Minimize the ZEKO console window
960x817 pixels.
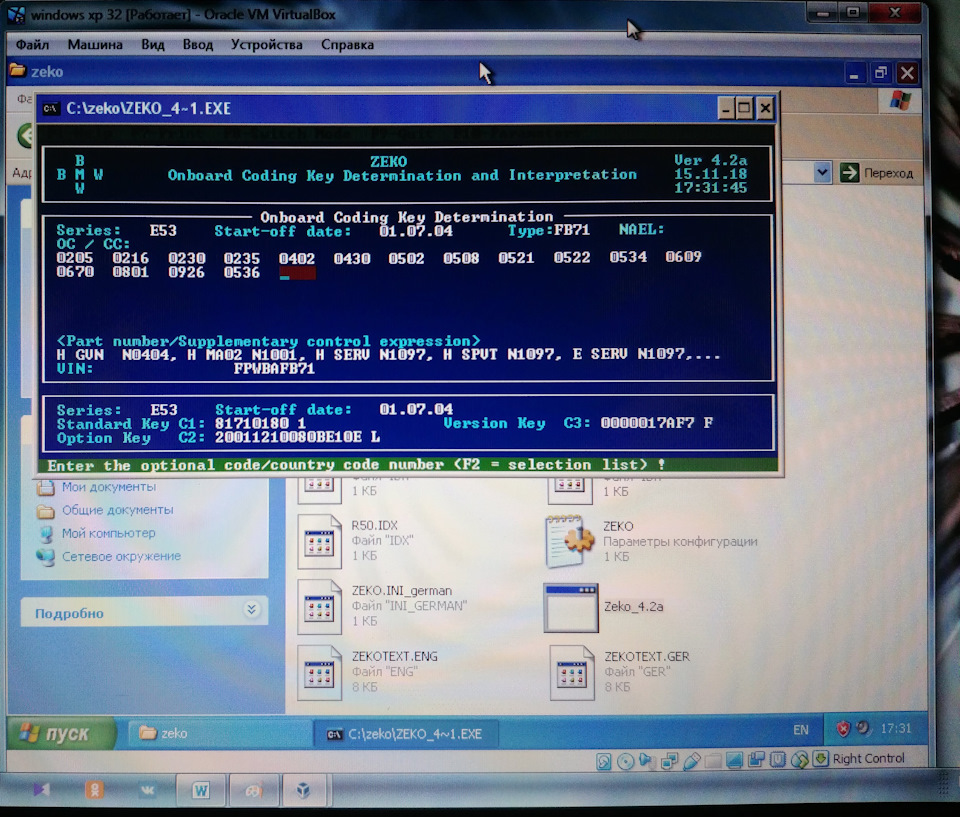[726, 109]
